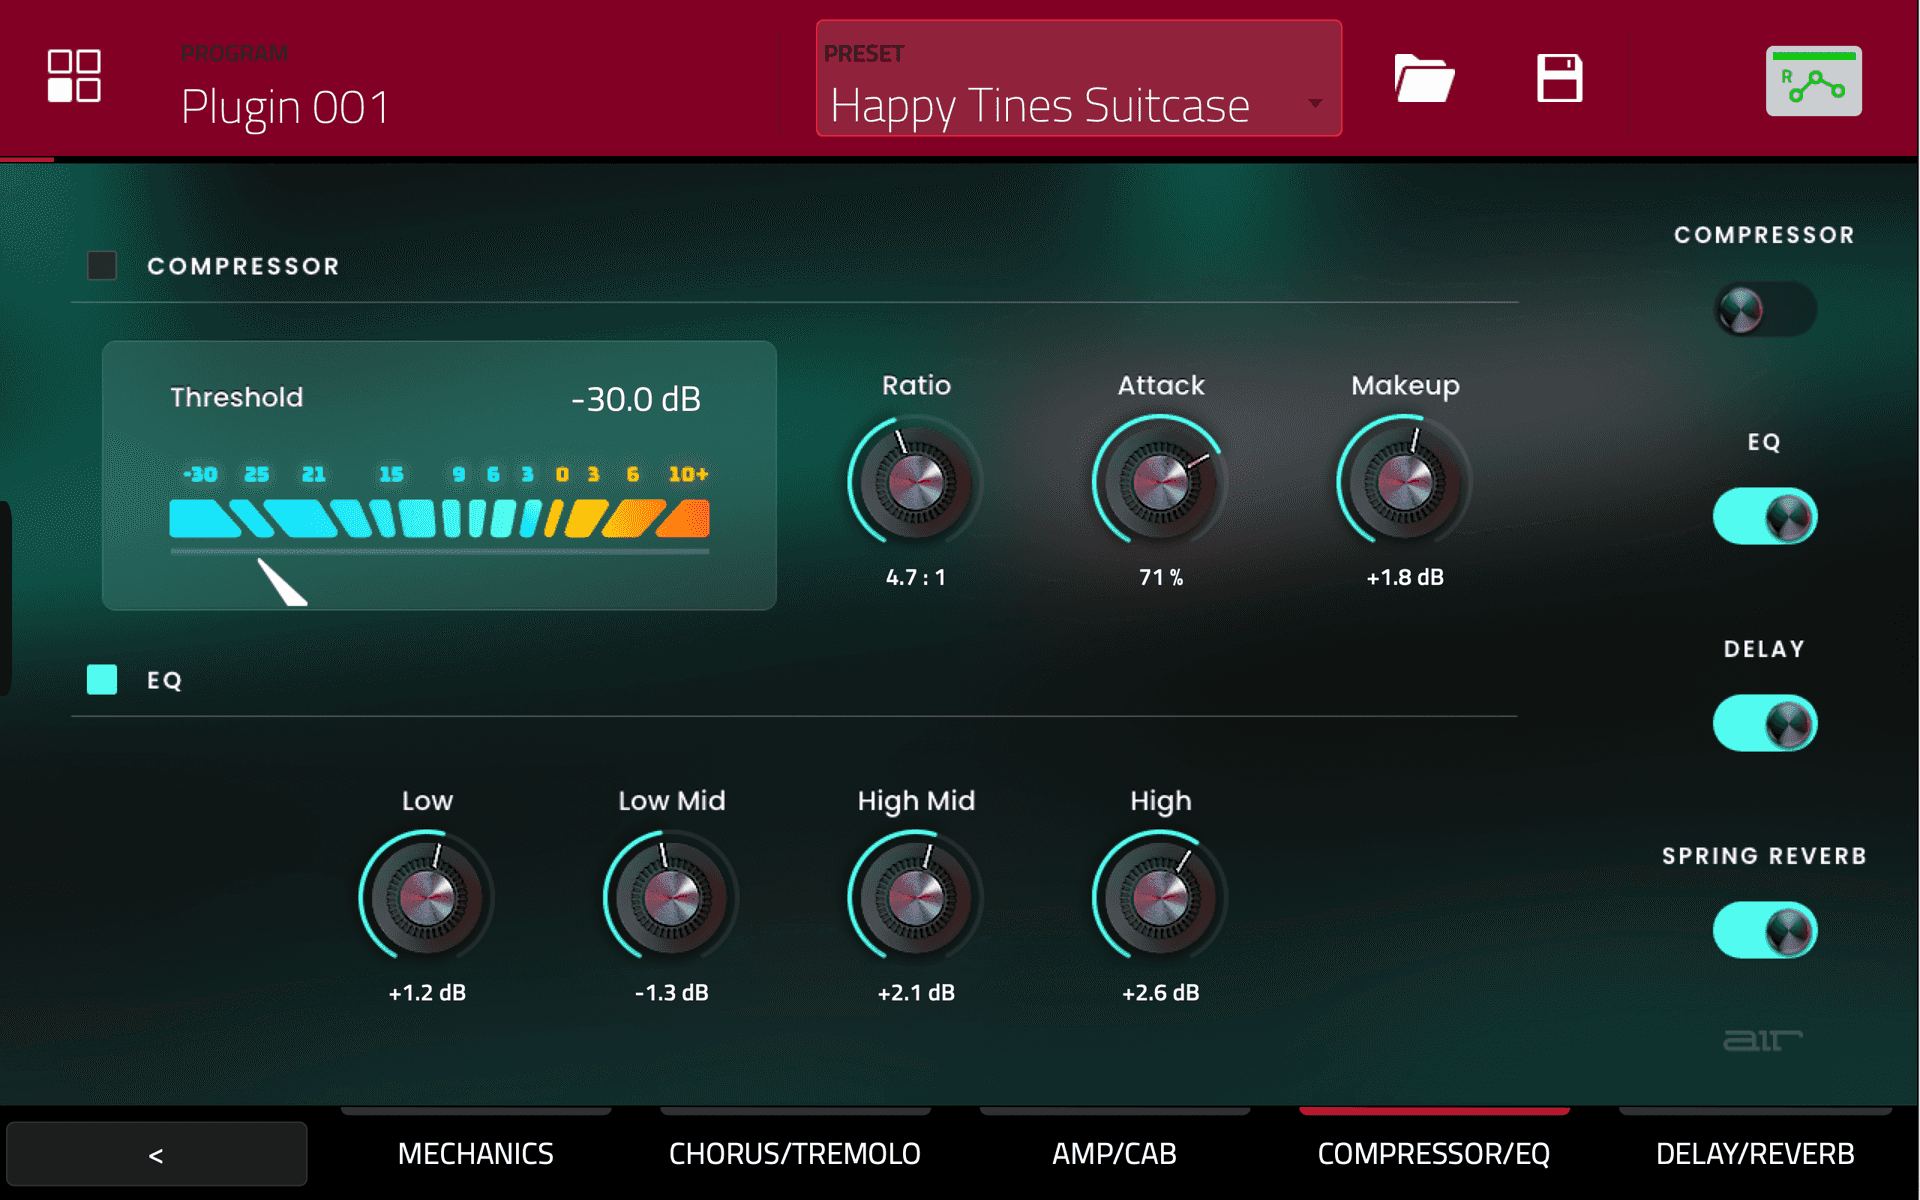Switch to the MECHANICS tab
The image size is (1920, 1200).
click(x=475, y=1153)
